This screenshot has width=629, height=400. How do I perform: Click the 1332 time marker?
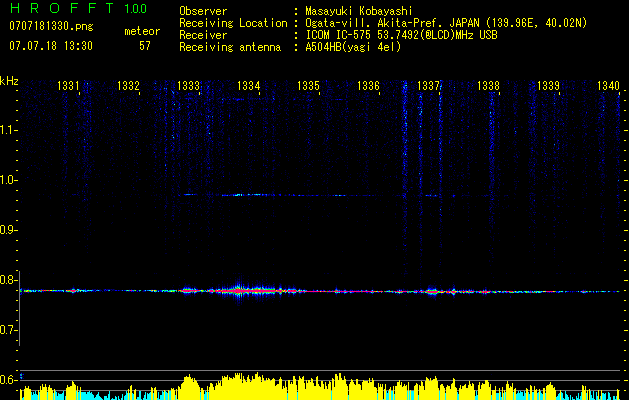pos(128,85)
